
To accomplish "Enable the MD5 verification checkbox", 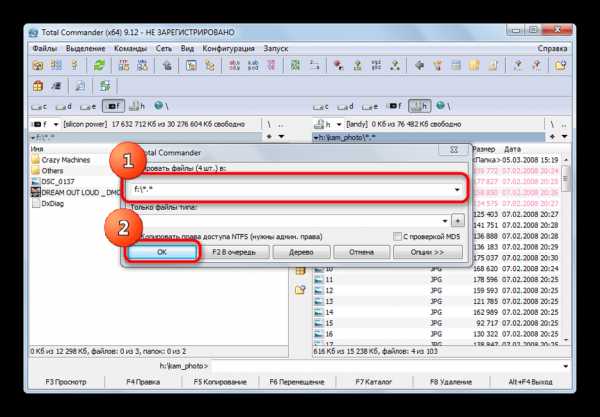I will tap(397, 236).
